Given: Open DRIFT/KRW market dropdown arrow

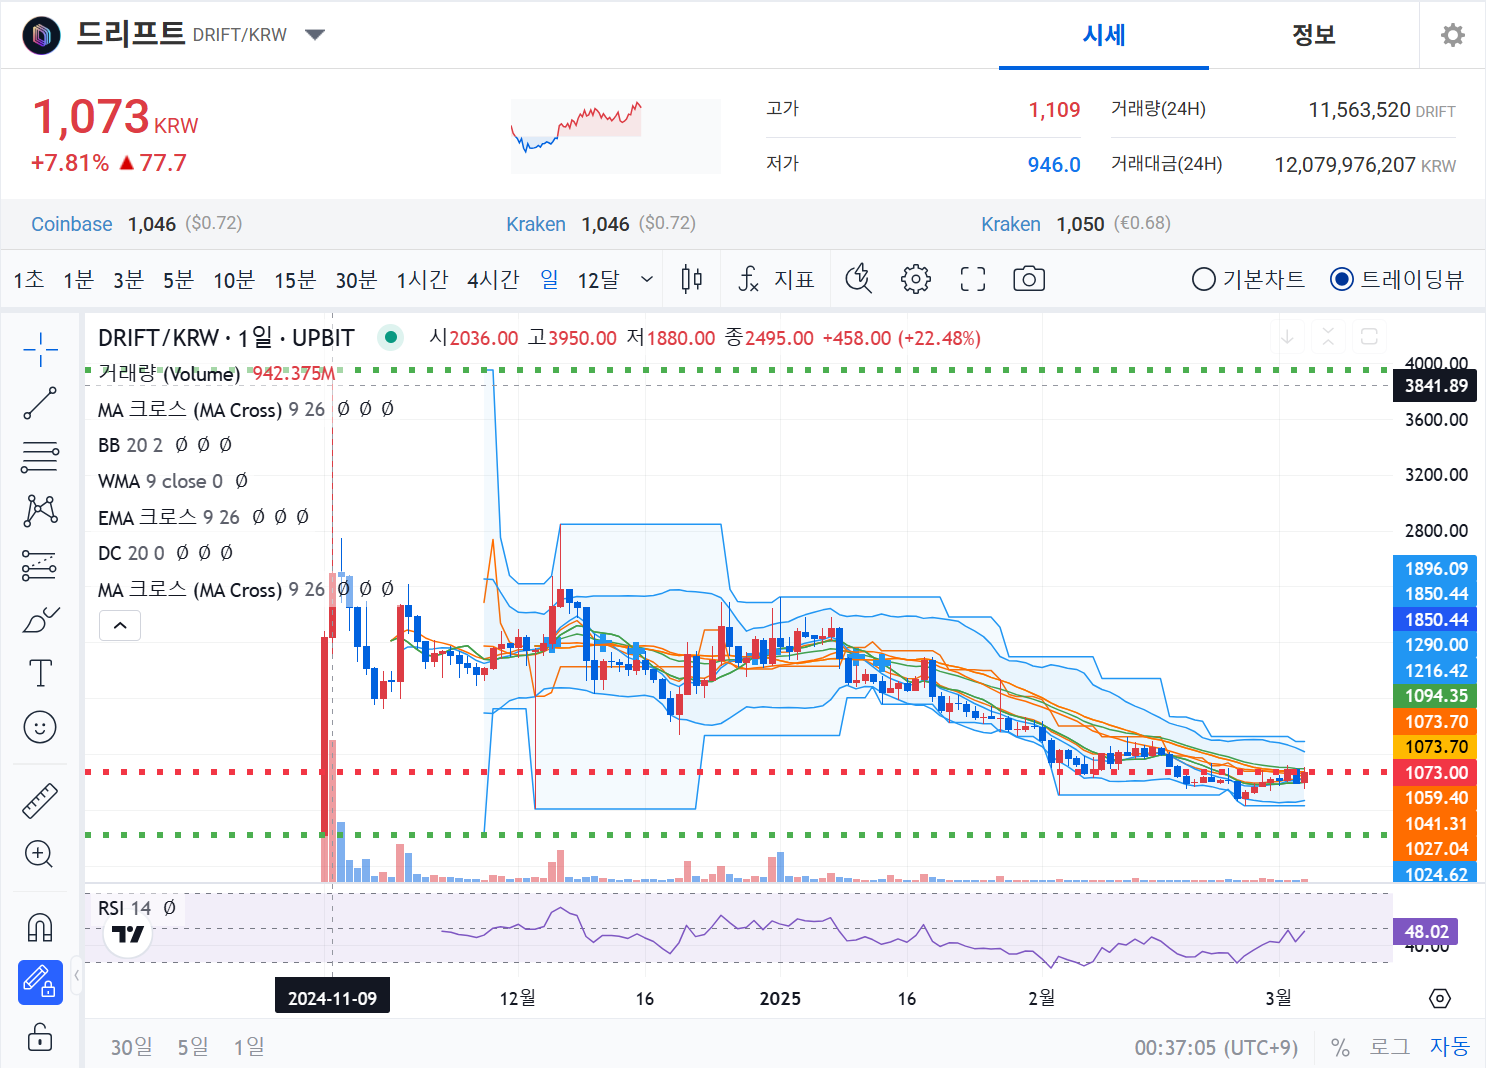Looking at the screenshot, I should pyautogui.click(x=315, y=35).
